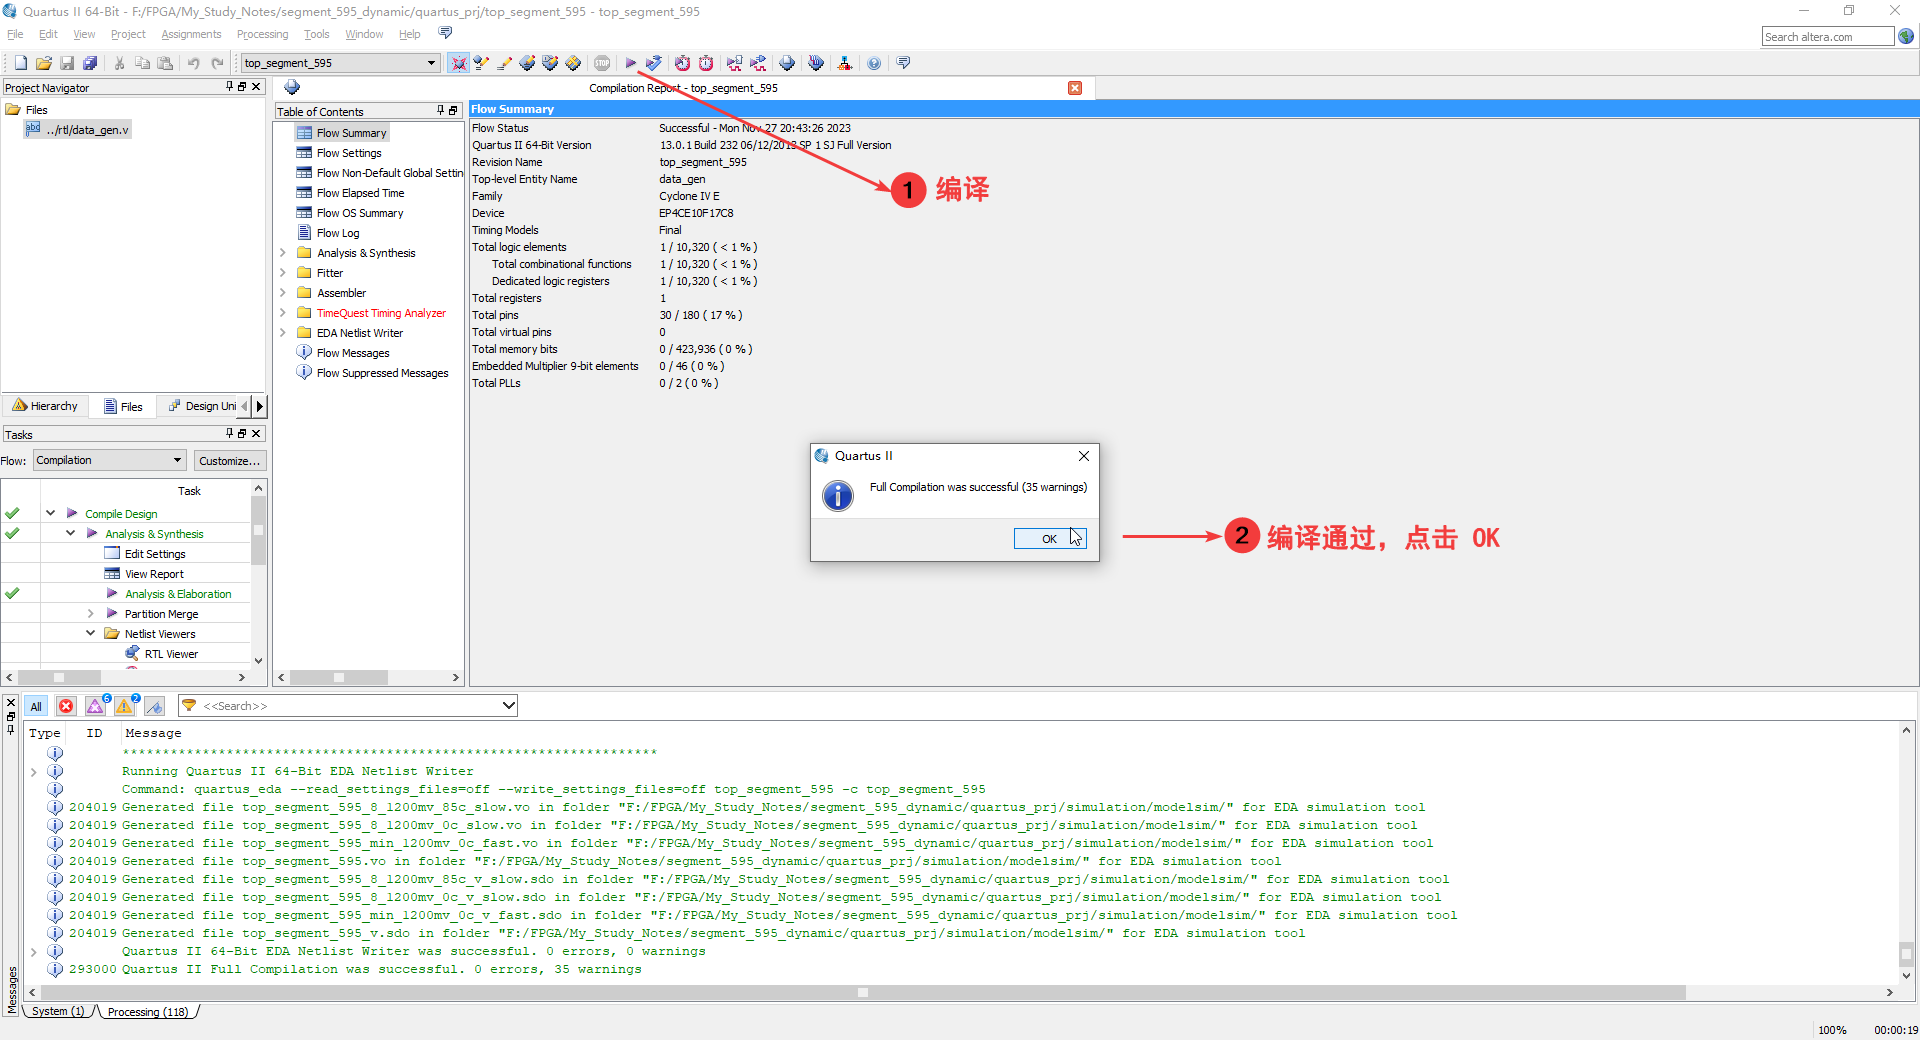Filter messages by error red X icon
Image resolution: width=1920 pixels, height=1040 pixels.
pyautogui.click(x=66, y=706)
